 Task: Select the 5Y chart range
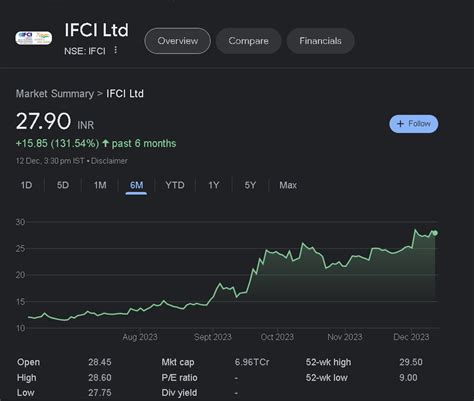tap(250, 185)
